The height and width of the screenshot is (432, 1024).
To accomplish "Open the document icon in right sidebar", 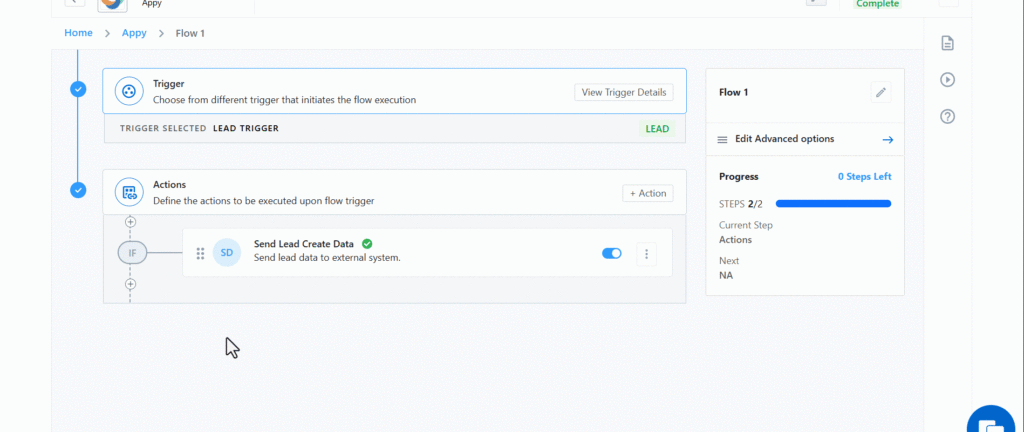I will coord(947,43).
